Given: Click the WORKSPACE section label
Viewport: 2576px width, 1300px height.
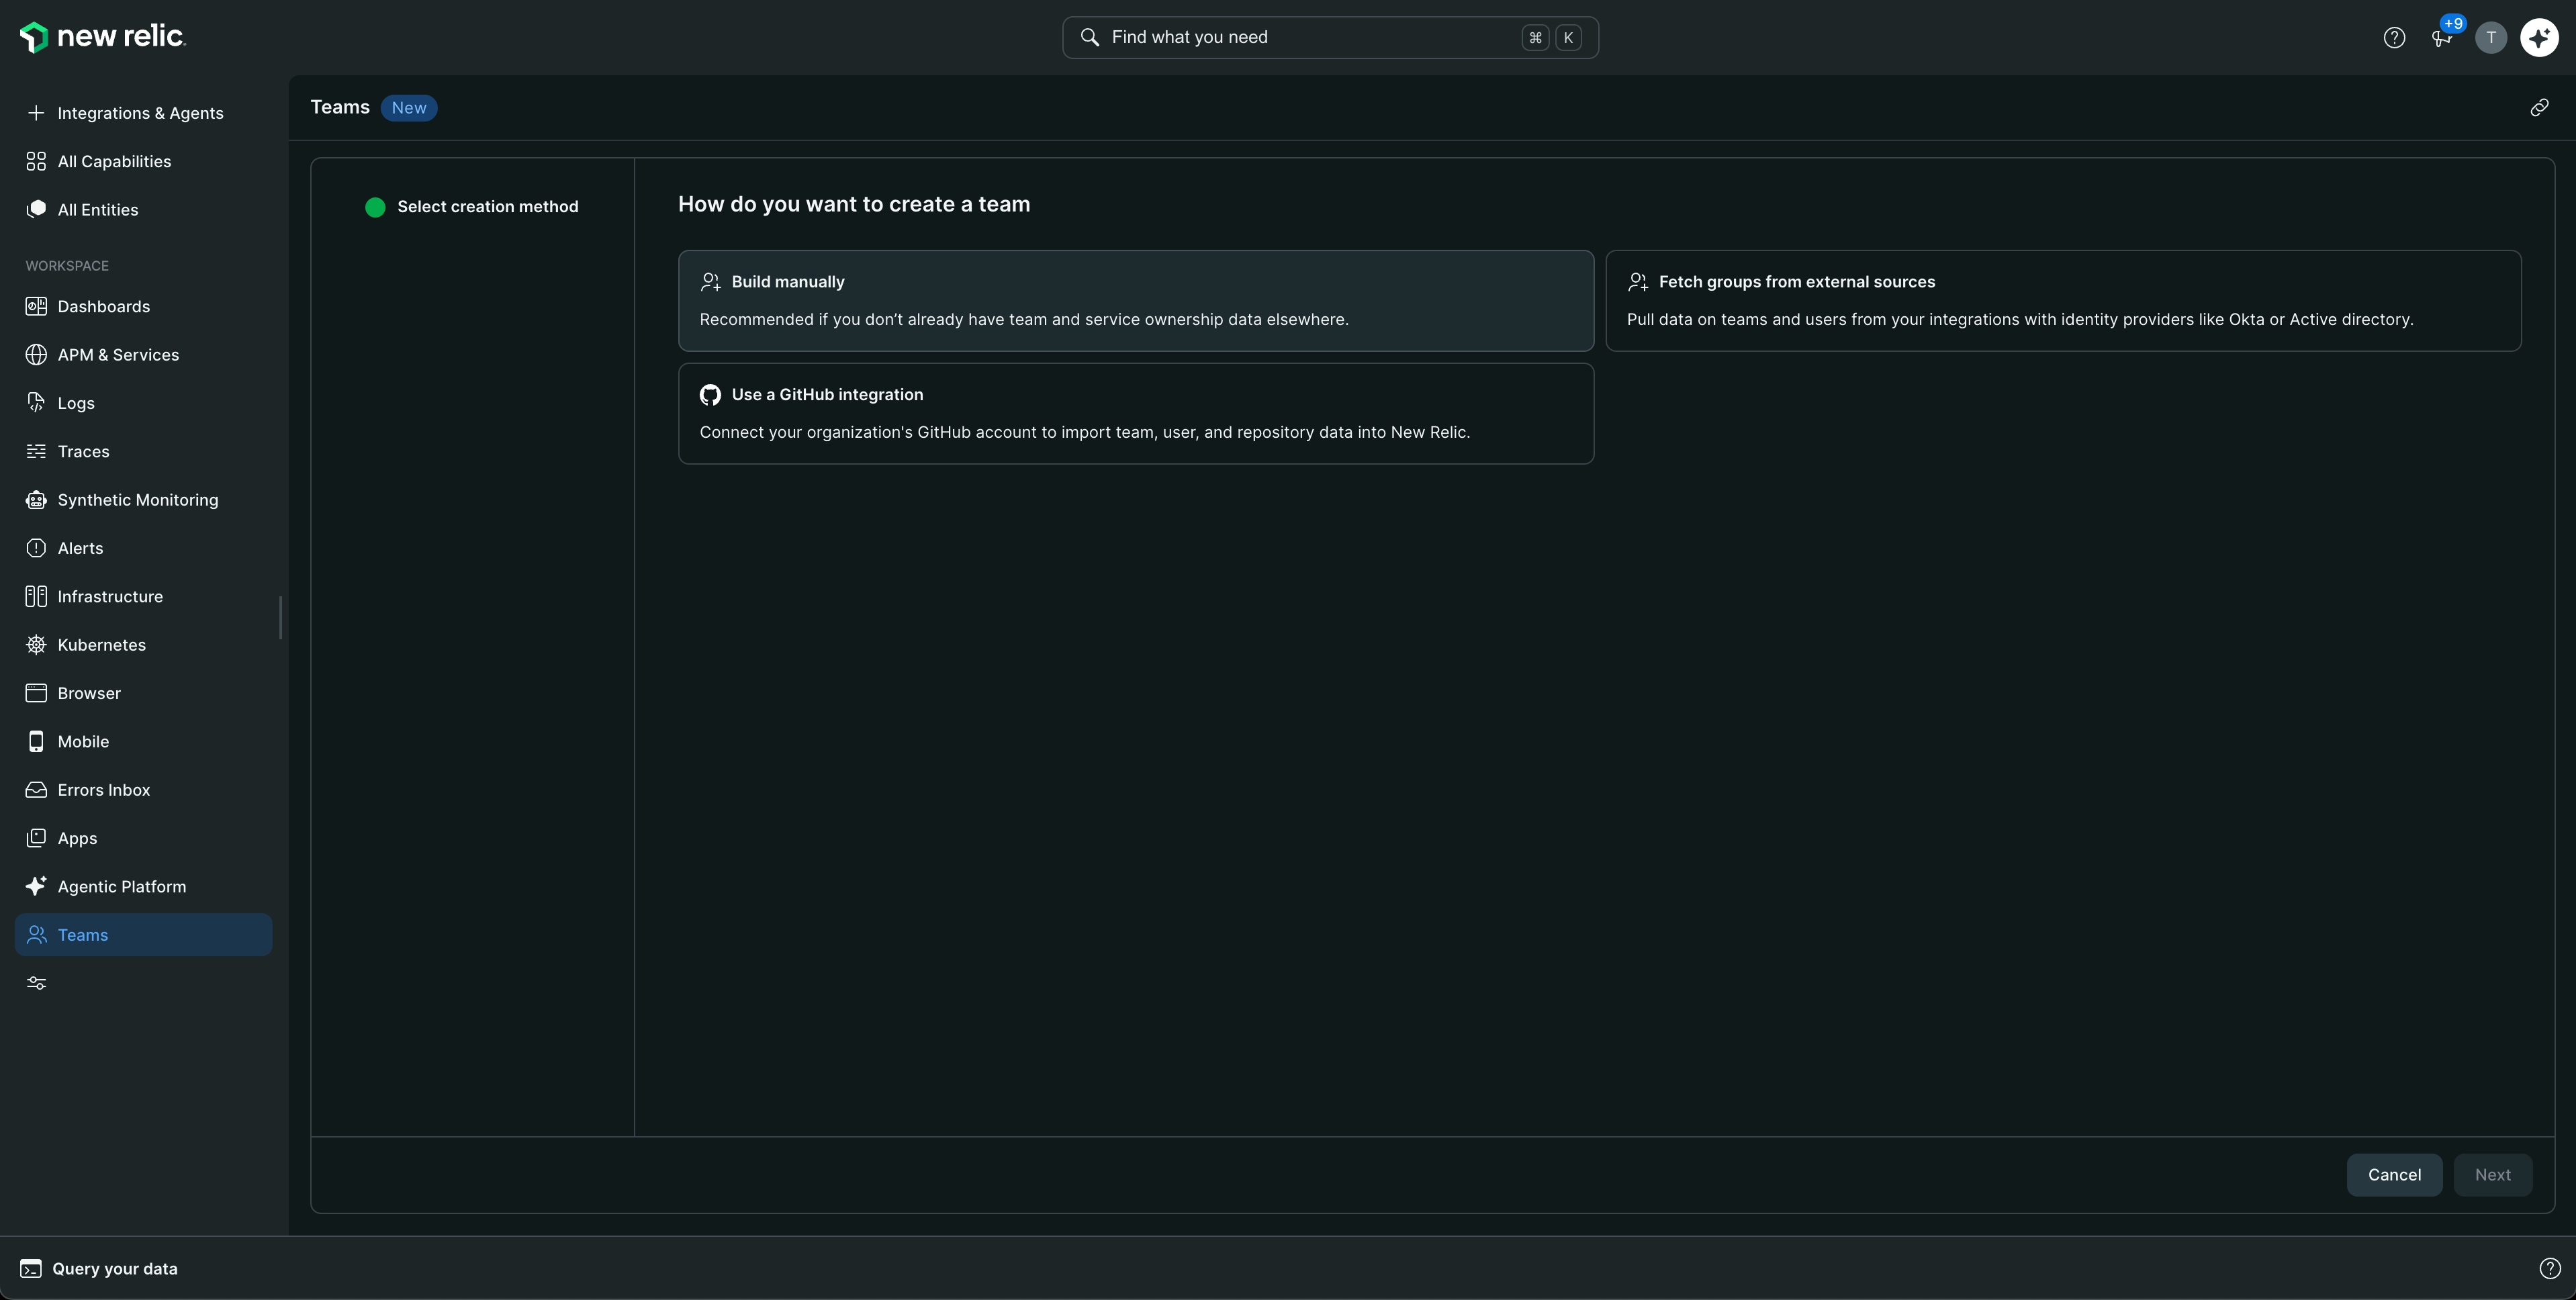Looking at the screenshot, I should pyautogui.click(x=67, y=266).
